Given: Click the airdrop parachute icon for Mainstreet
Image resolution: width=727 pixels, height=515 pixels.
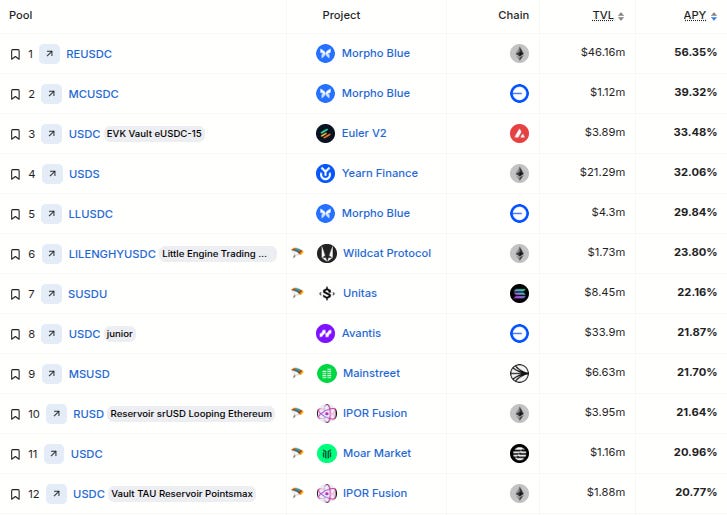Looking at the screenshot, I should (297, 373).
